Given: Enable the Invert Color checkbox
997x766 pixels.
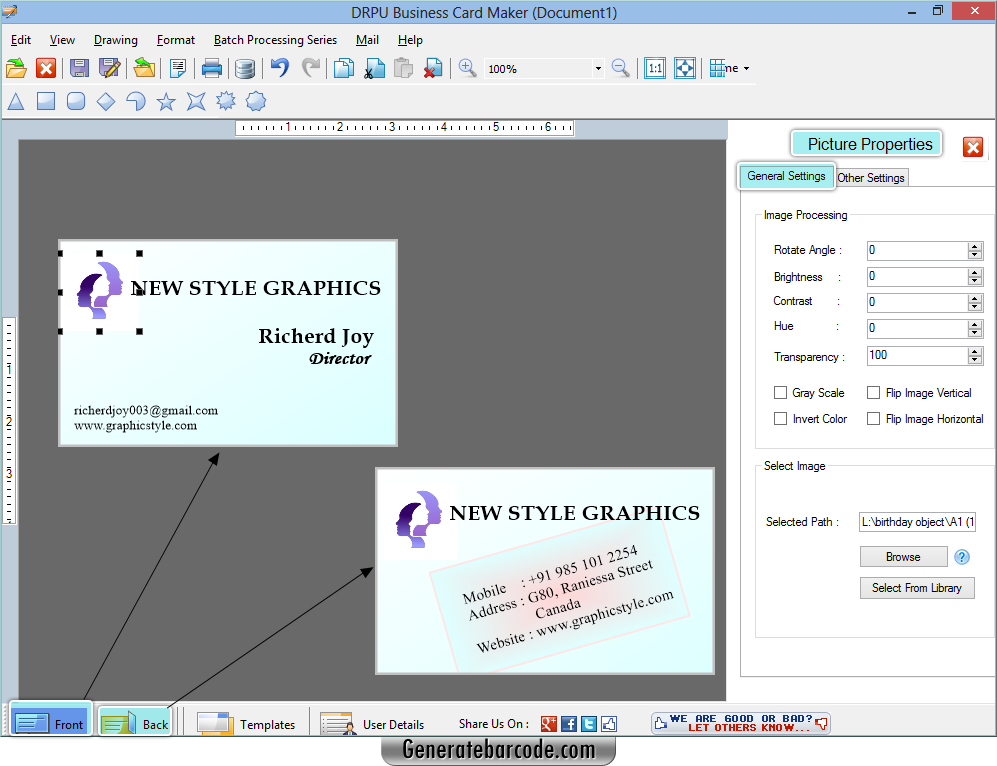Looking at the screenshot, I should [780, 419].
